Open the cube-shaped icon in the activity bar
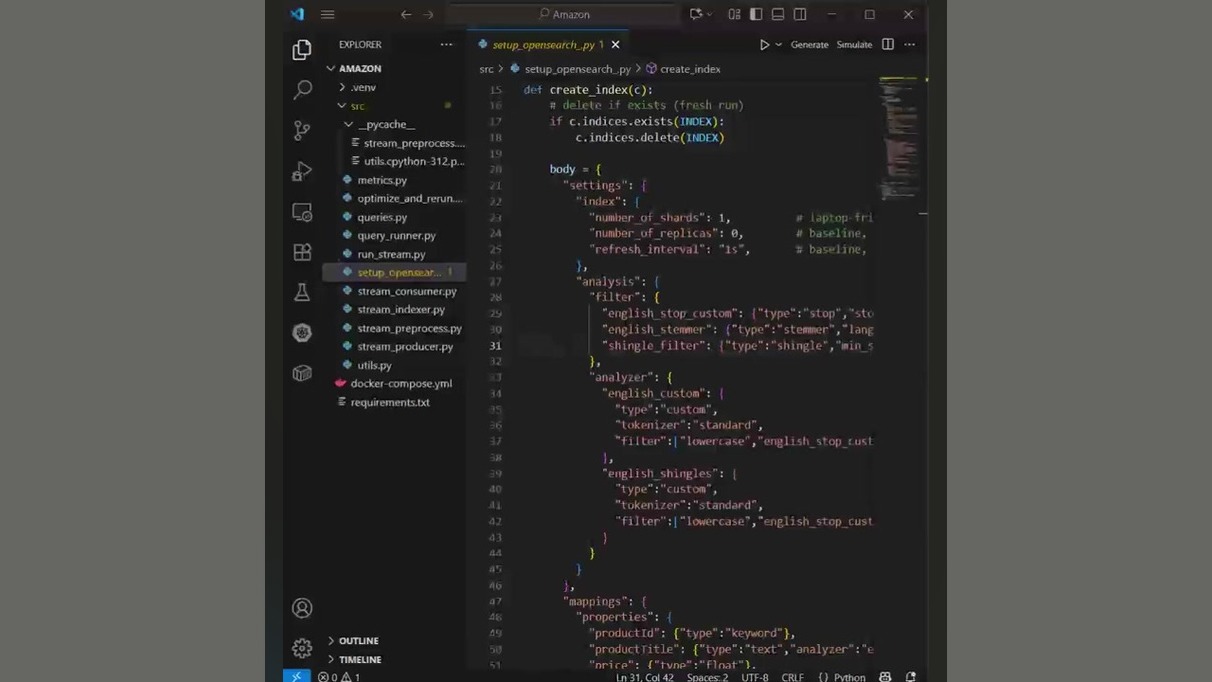This screenshot has height=682, width=1212. click(x=302, y=373)
